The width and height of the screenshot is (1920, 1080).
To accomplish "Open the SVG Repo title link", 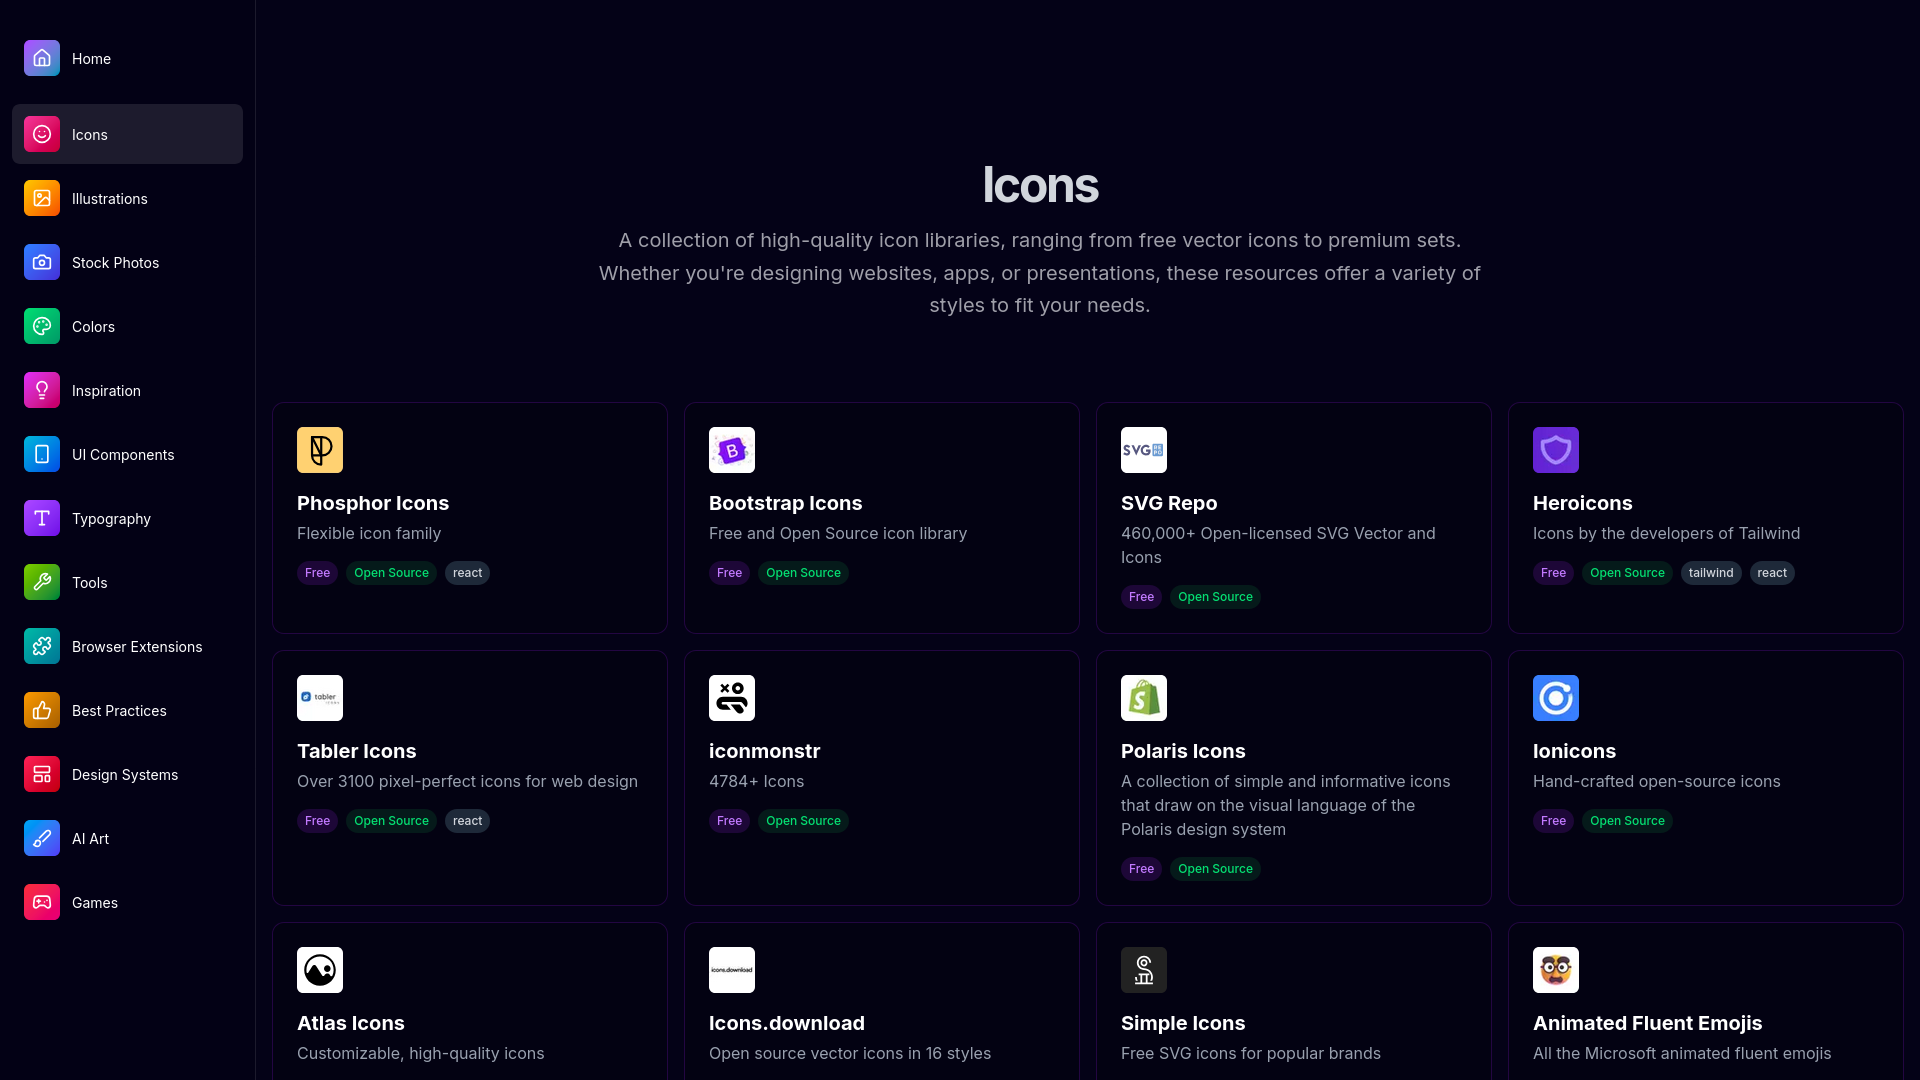I will [x=1169, y=503].
